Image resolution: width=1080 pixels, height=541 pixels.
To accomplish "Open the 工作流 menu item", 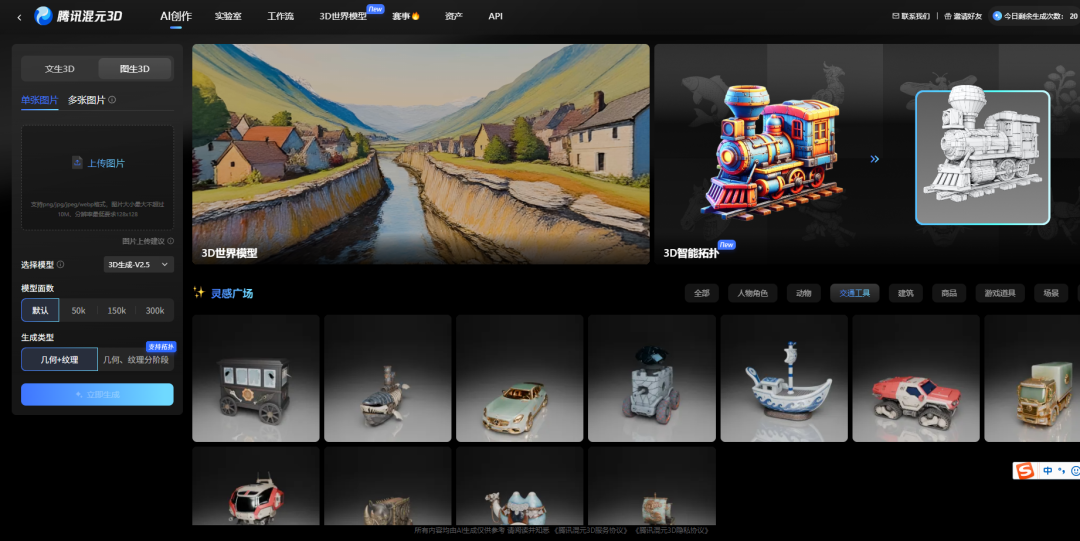I will pos(281,16).
